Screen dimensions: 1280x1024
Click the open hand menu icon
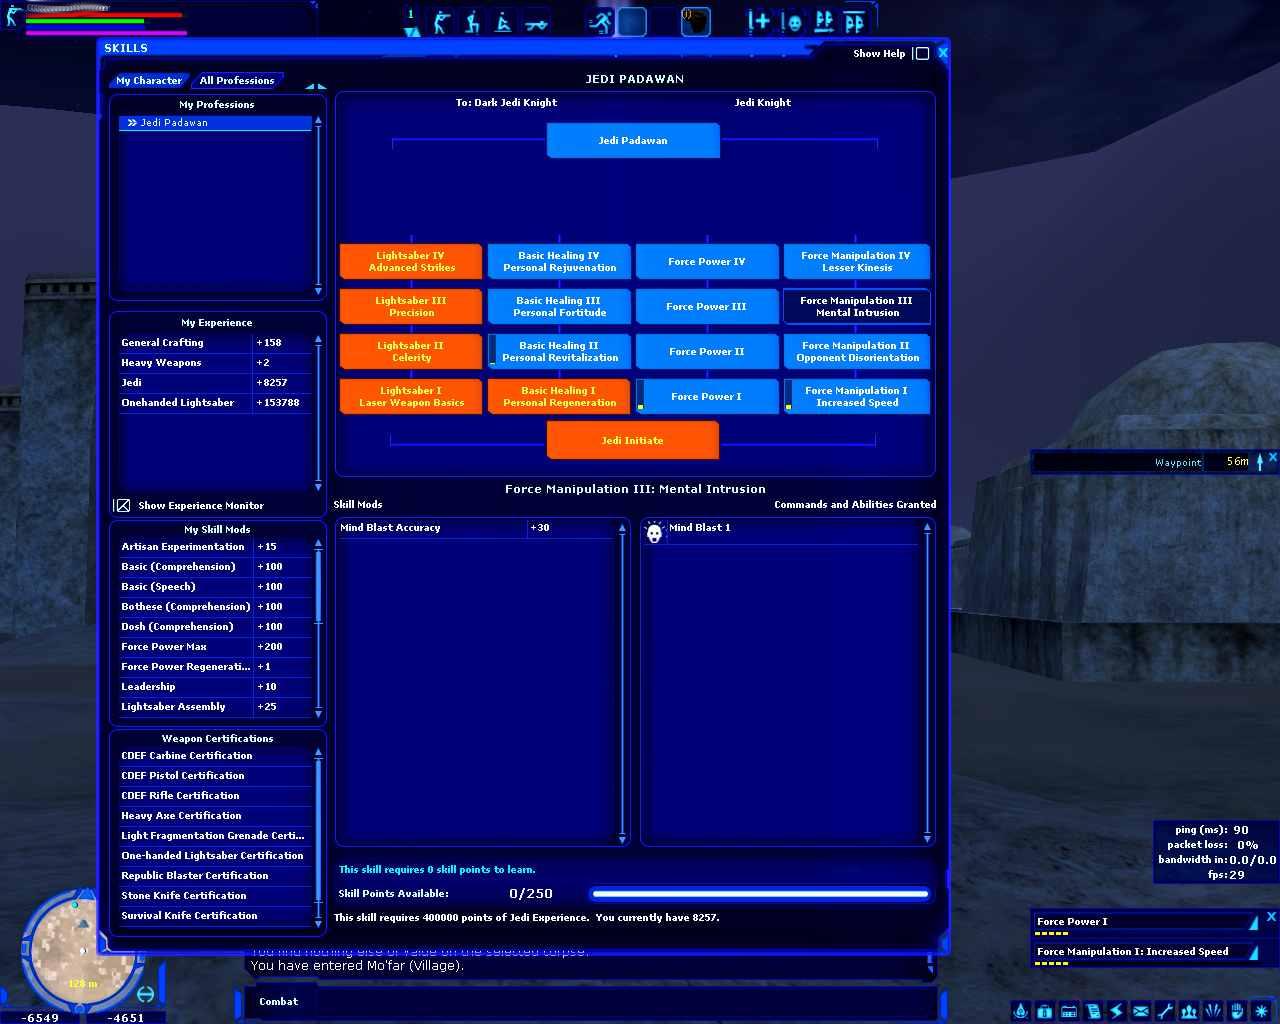(1236, 1011)
